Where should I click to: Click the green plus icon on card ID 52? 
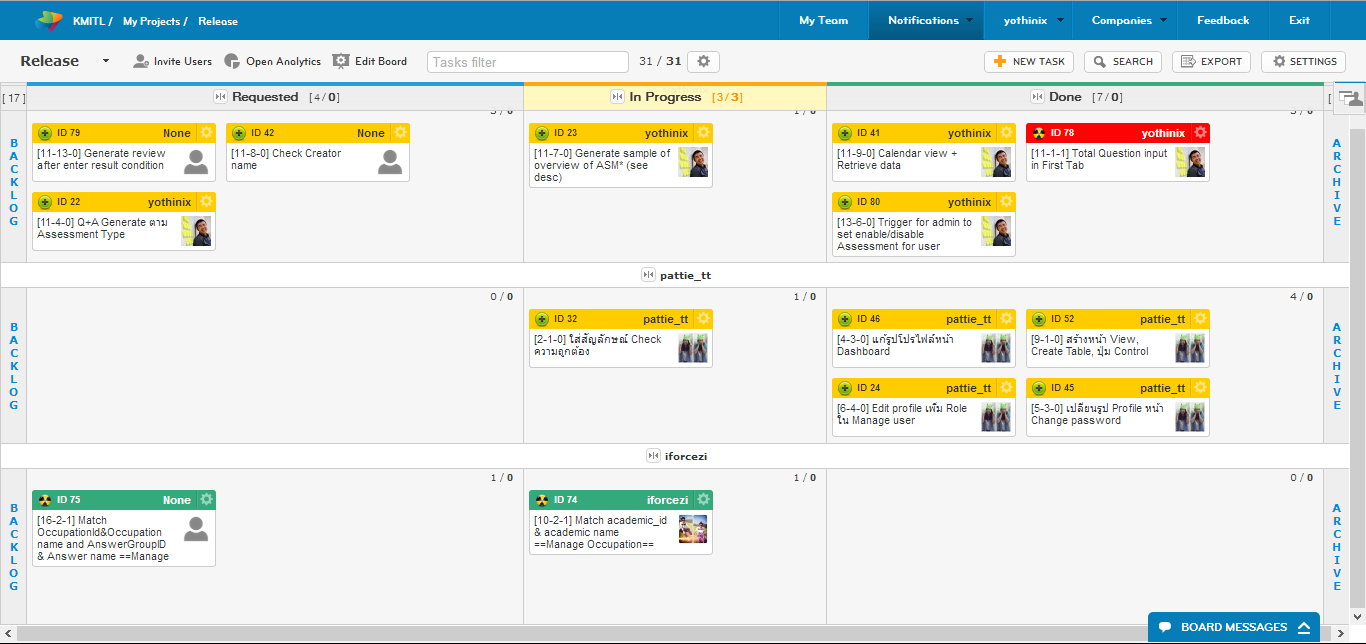point(1039,319)
